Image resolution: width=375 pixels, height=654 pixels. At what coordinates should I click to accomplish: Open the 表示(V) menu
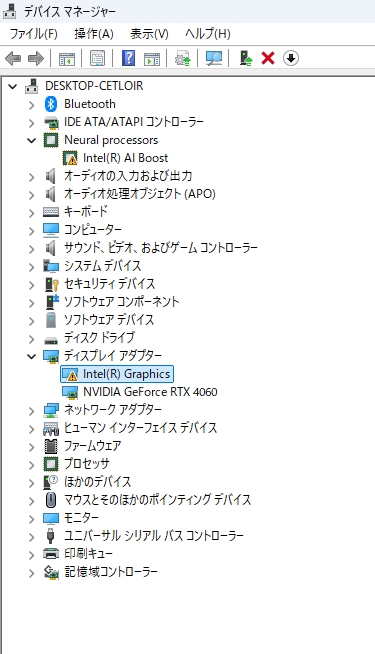[149, 34]
